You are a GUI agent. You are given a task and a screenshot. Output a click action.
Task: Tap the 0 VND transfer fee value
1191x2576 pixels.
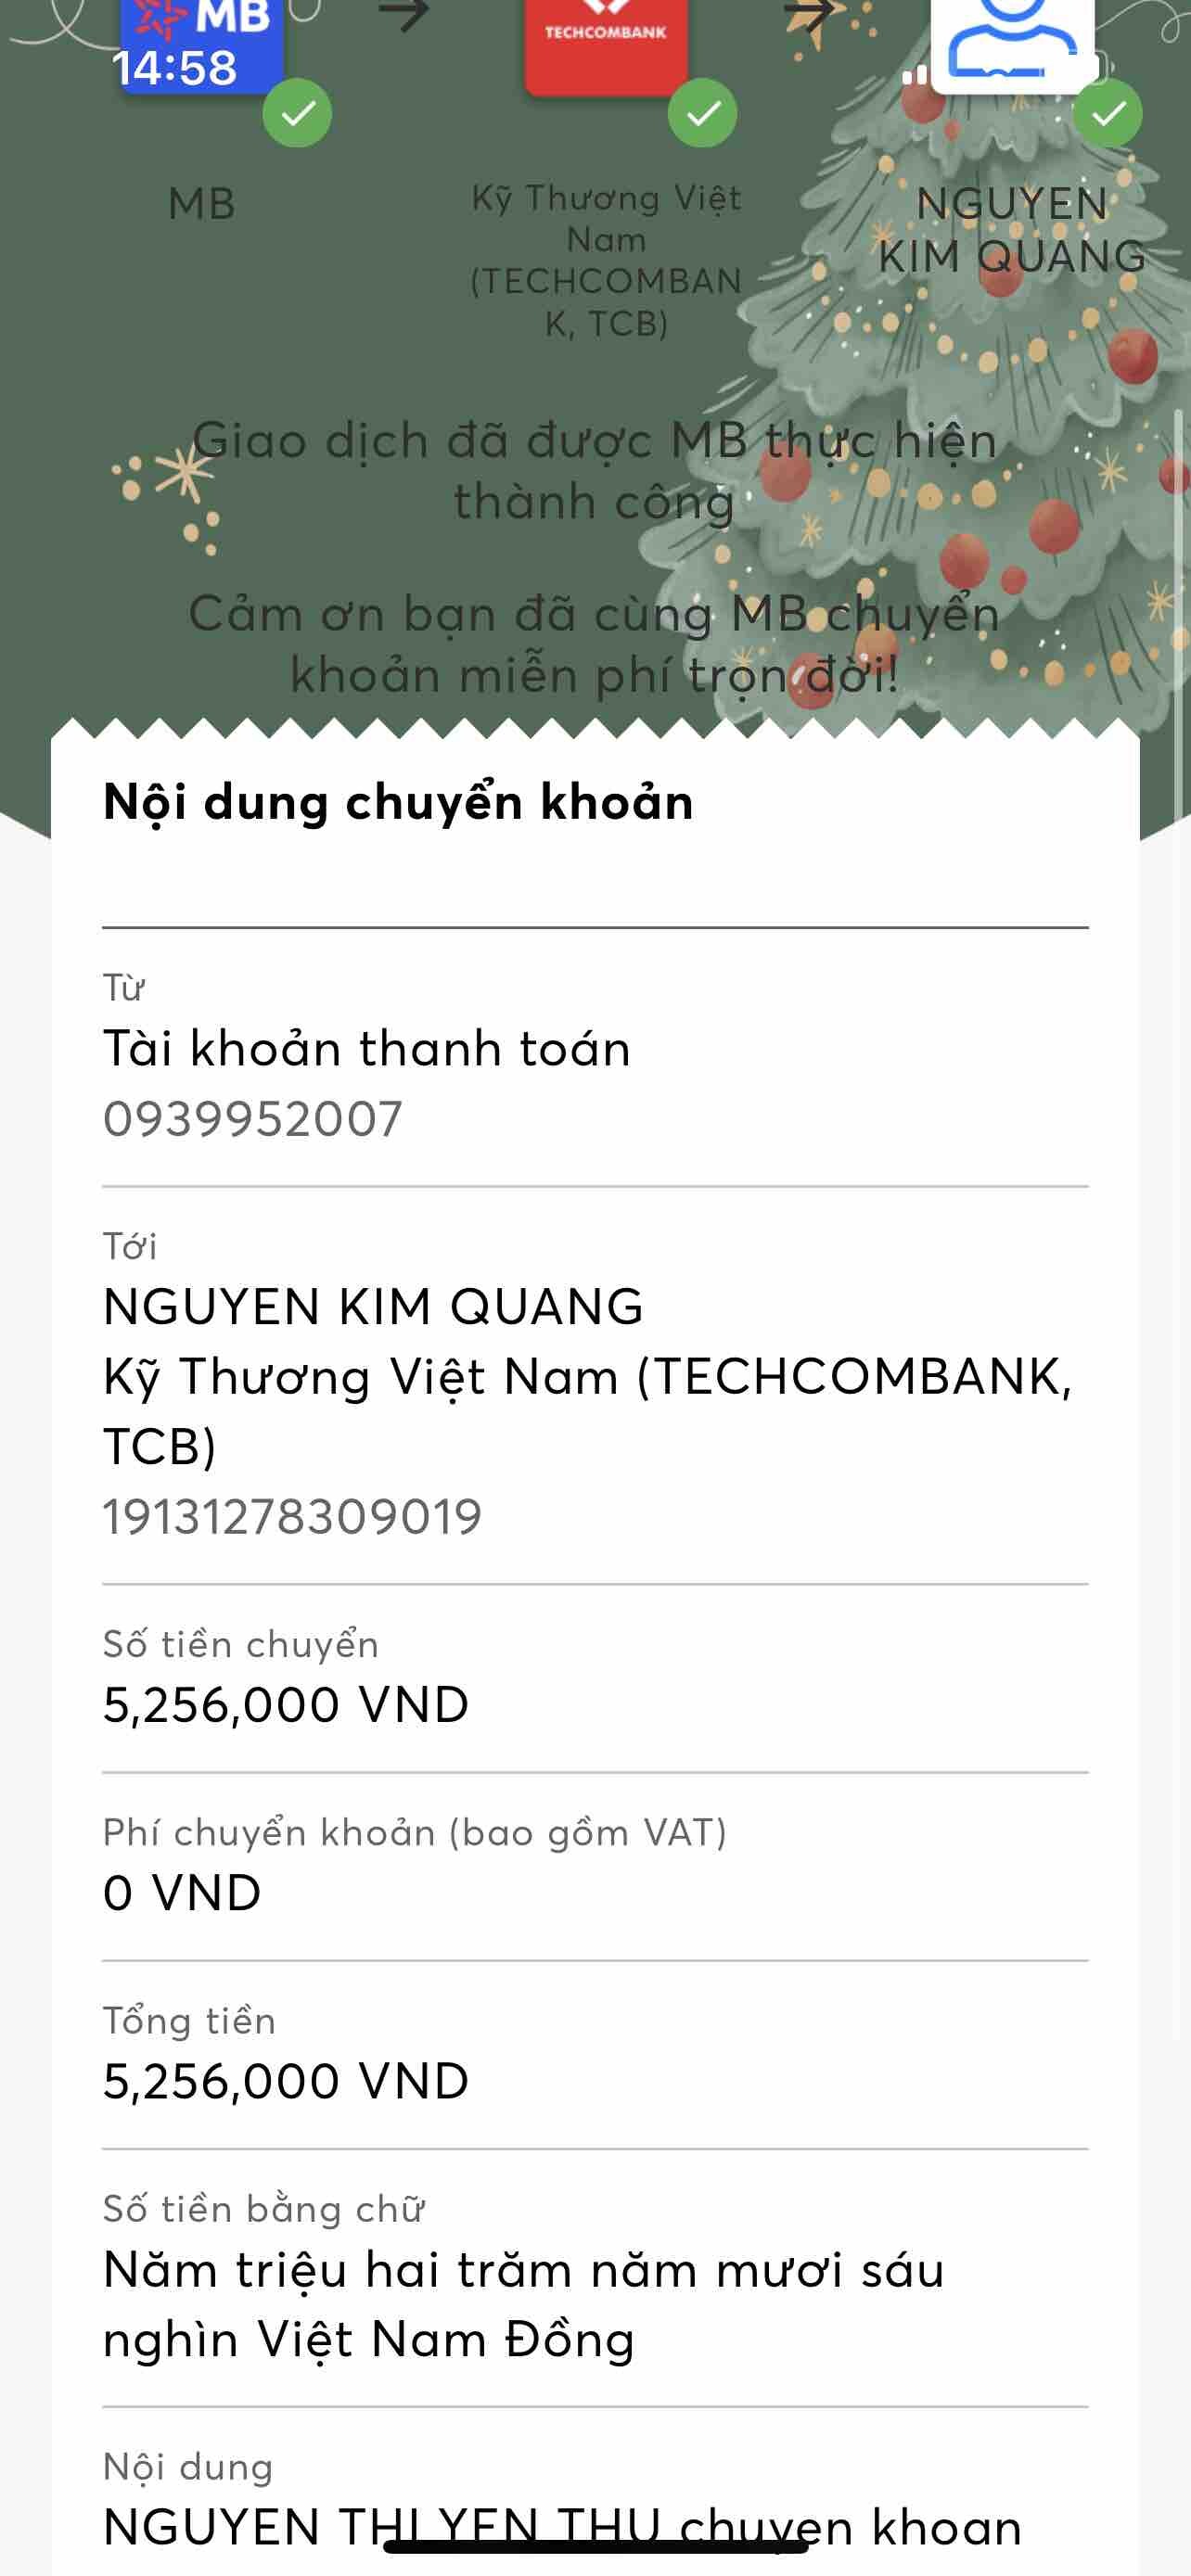click(x=182, y=1893)
